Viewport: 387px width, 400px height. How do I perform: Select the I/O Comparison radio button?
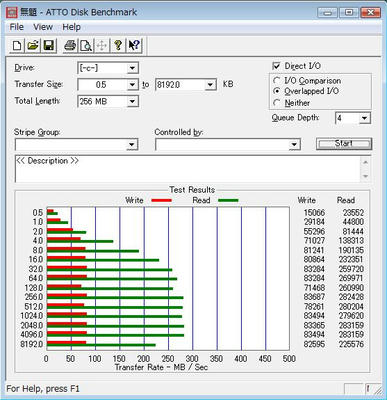[276, 81]
